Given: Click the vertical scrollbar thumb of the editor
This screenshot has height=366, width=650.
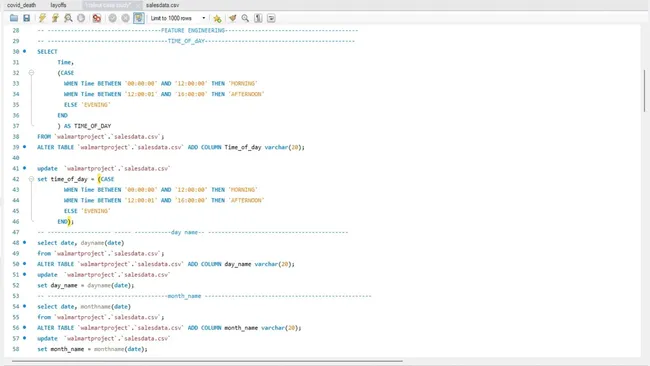Looking at the screenshot, I should coord(644,90).
